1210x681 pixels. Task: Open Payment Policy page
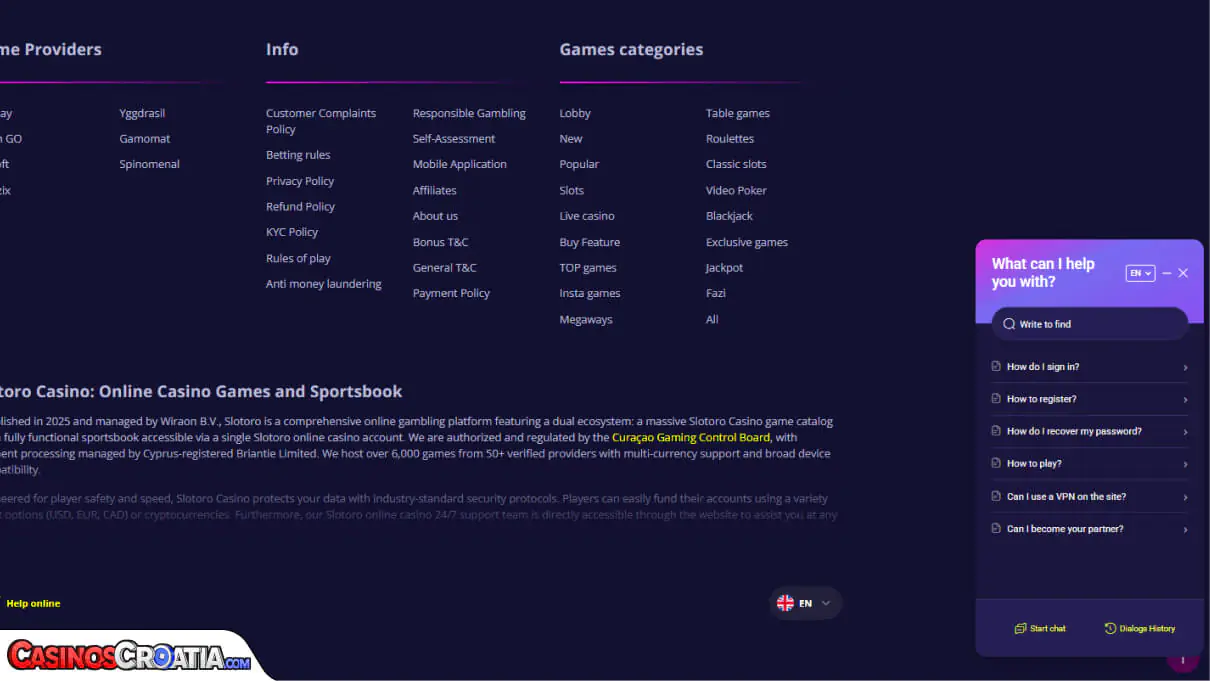452,293
